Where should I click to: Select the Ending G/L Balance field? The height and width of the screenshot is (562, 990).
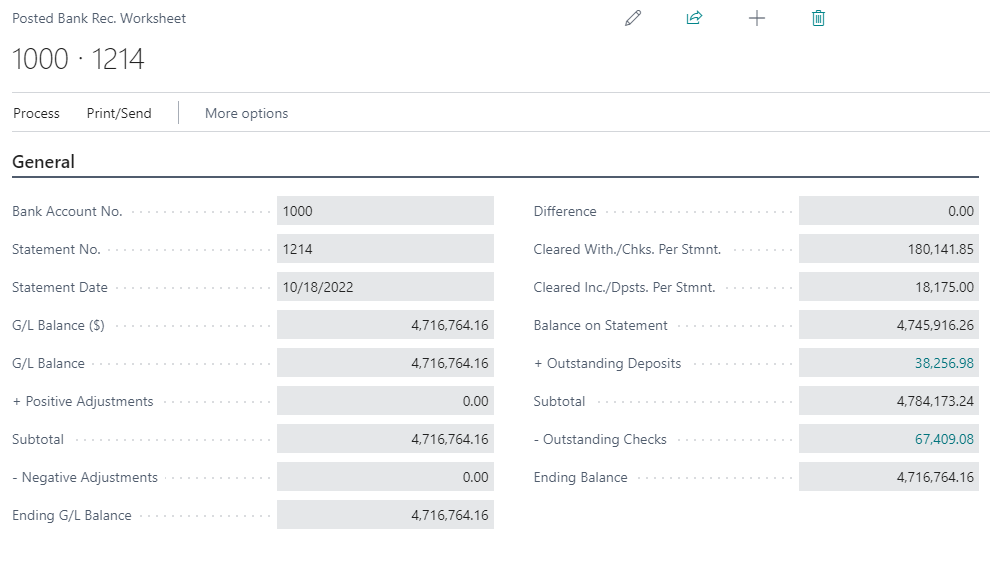[x=385, y=515]
